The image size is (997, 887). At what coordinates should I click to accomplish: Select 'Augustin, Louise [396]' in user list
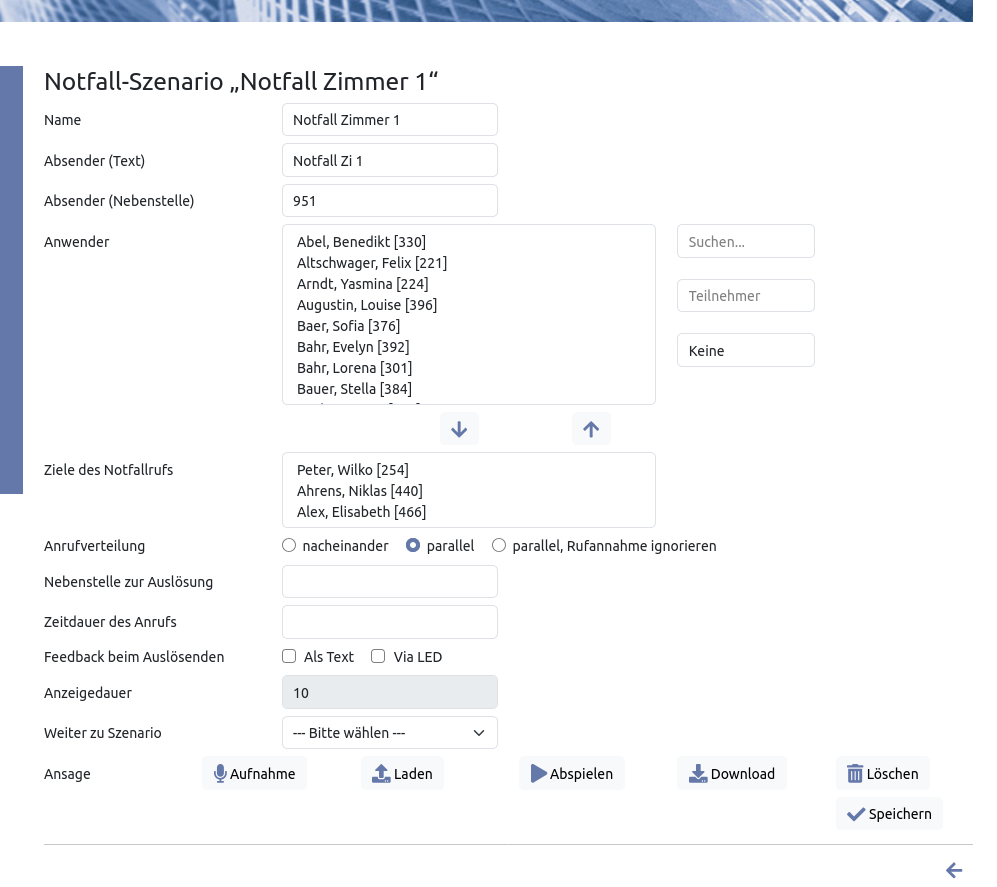tap(367, 305)
